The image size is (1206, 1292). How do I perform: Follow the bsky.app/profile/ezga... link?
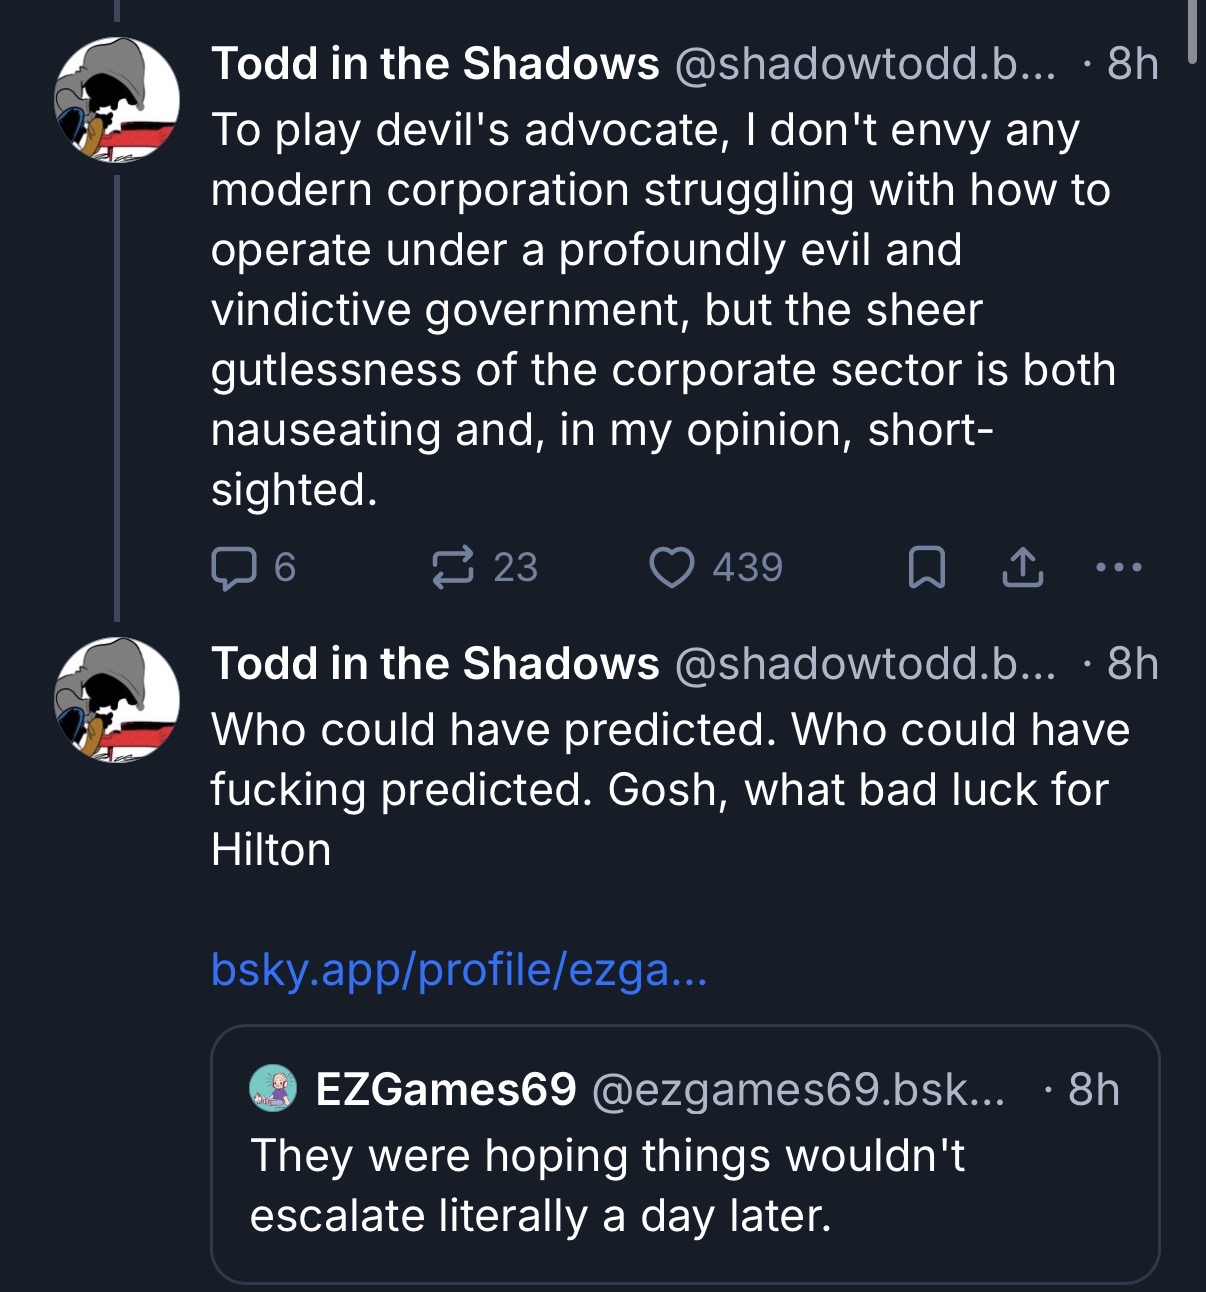coord(459,969)
